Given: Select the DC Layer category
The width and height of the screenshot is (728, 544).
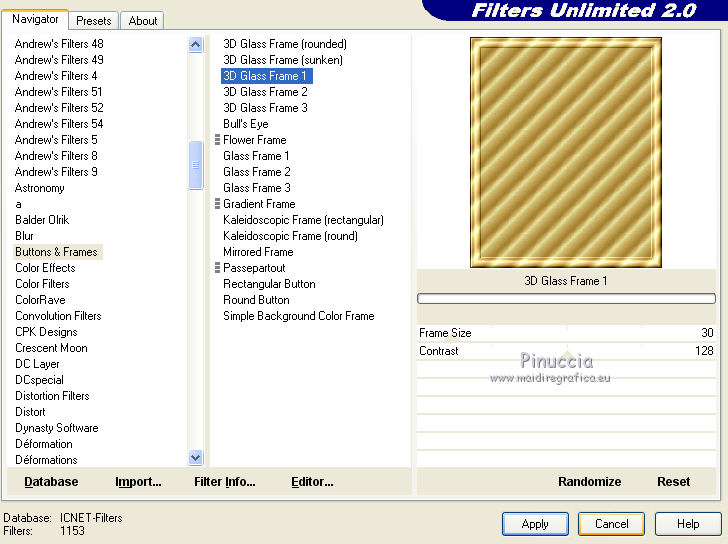Looking at the screenshot, I should (37, 364).
